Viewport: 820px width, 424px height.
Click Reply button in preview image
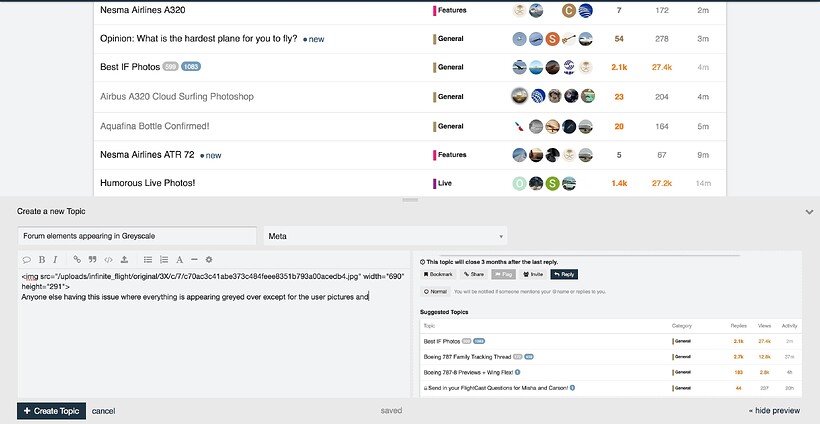point(564,273)
